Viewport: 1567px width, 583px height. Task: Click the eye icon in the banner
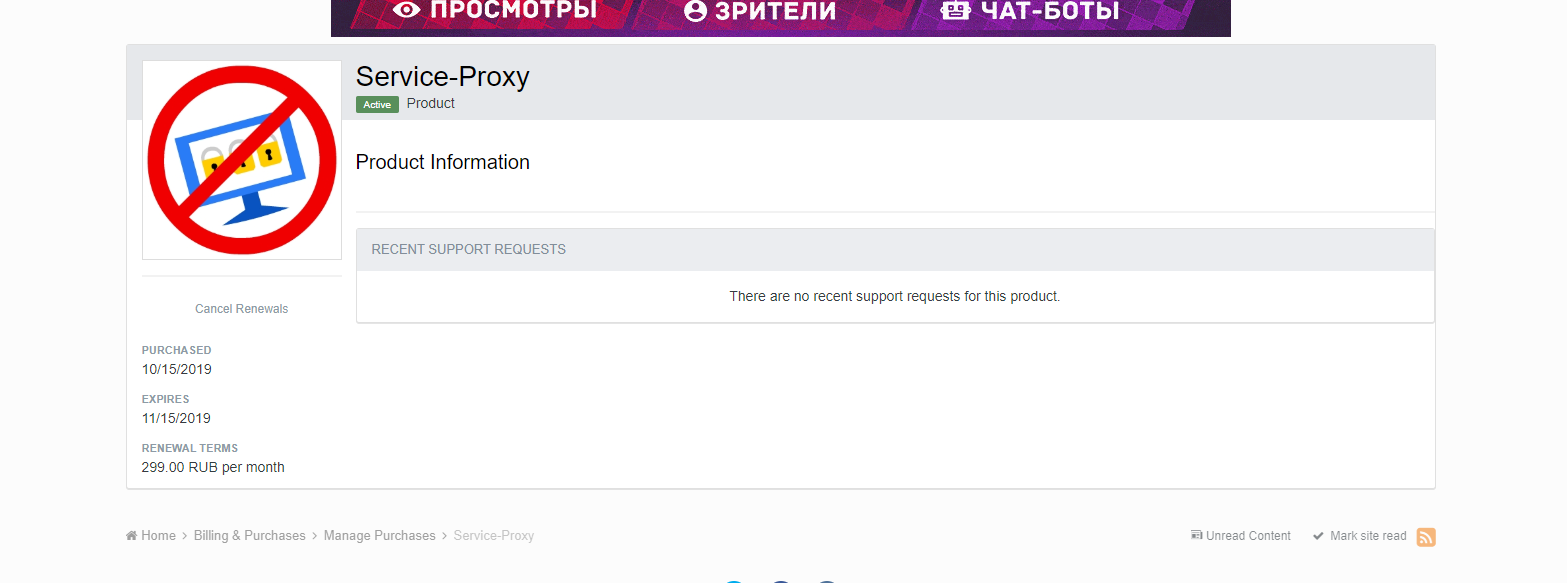pos(407,10)
